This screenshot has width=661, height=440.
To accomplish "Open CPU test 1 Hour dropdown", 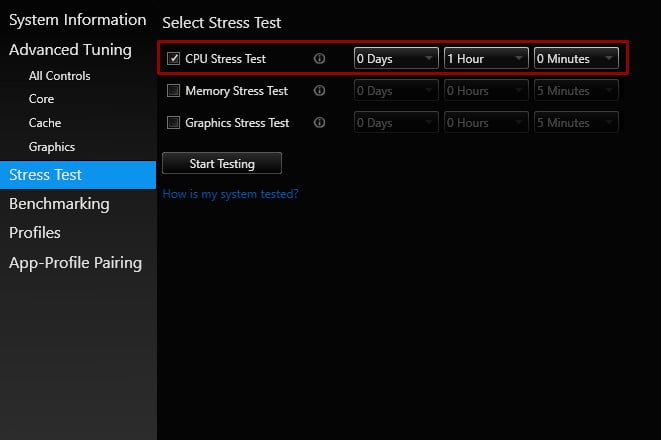I will 486,58.
